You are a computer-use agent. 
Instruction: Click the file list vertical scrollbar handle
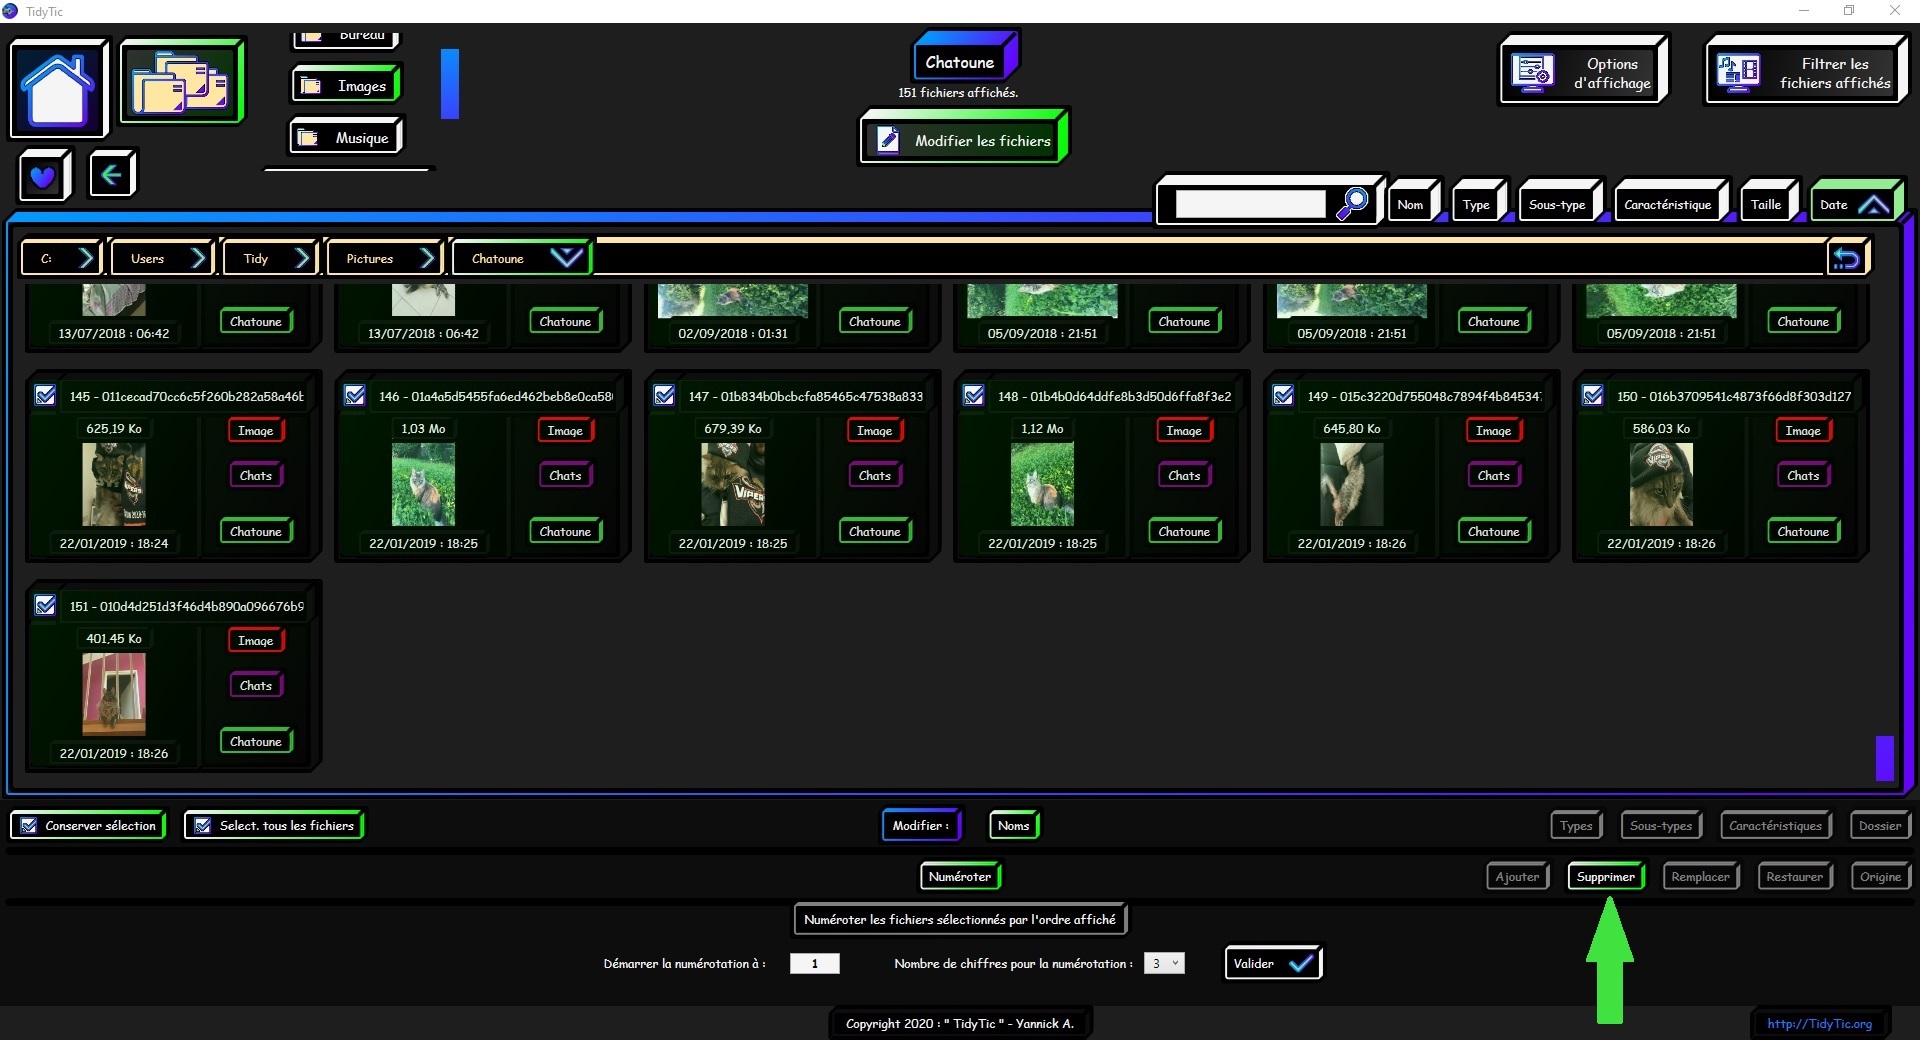click(1884, 757)
